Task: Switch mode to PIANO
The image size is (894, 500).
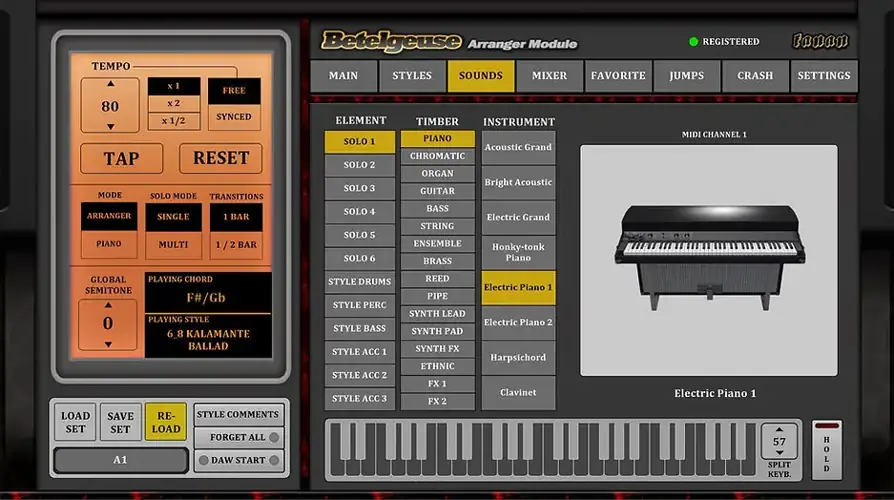Action: click(109, 243)
